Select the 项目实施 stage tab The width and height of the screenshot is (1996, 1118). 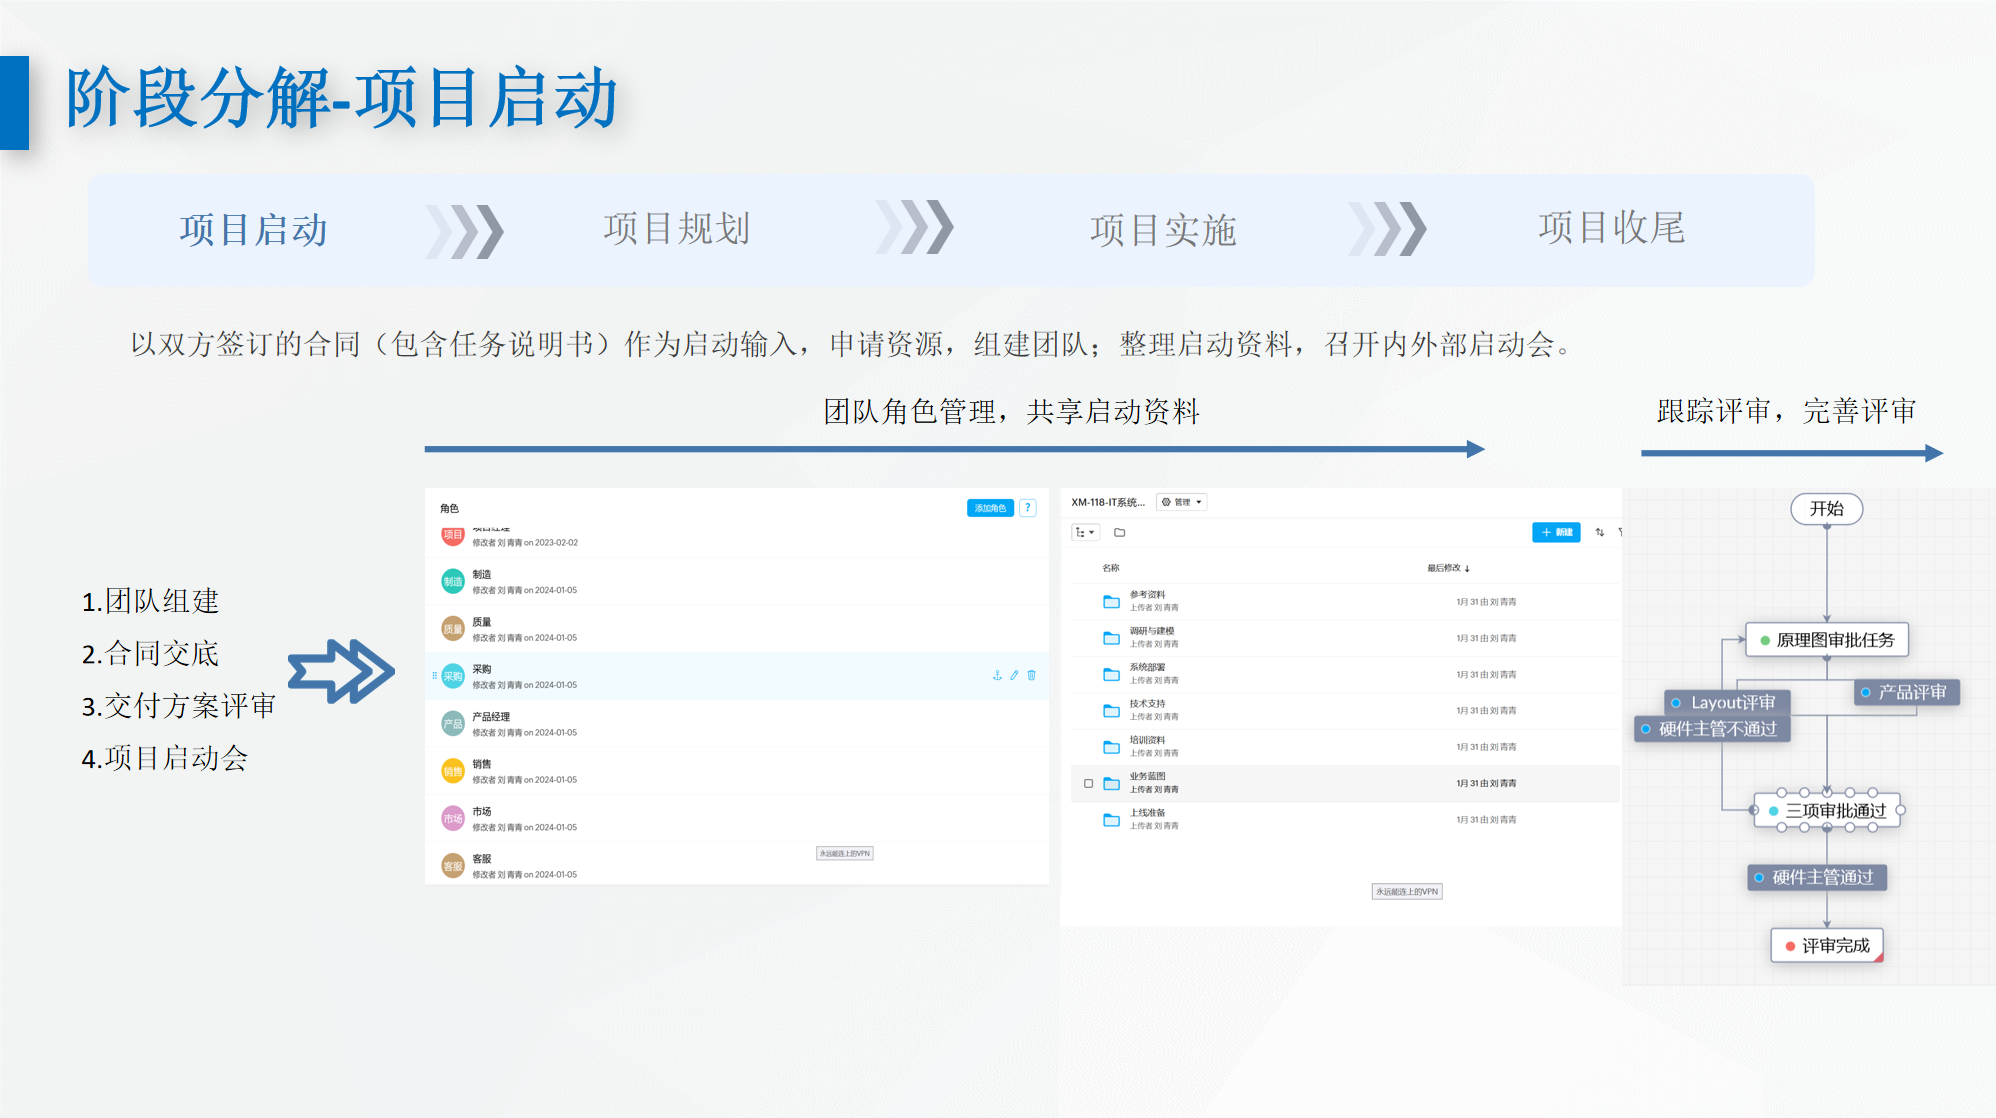tap(1162, 230)
